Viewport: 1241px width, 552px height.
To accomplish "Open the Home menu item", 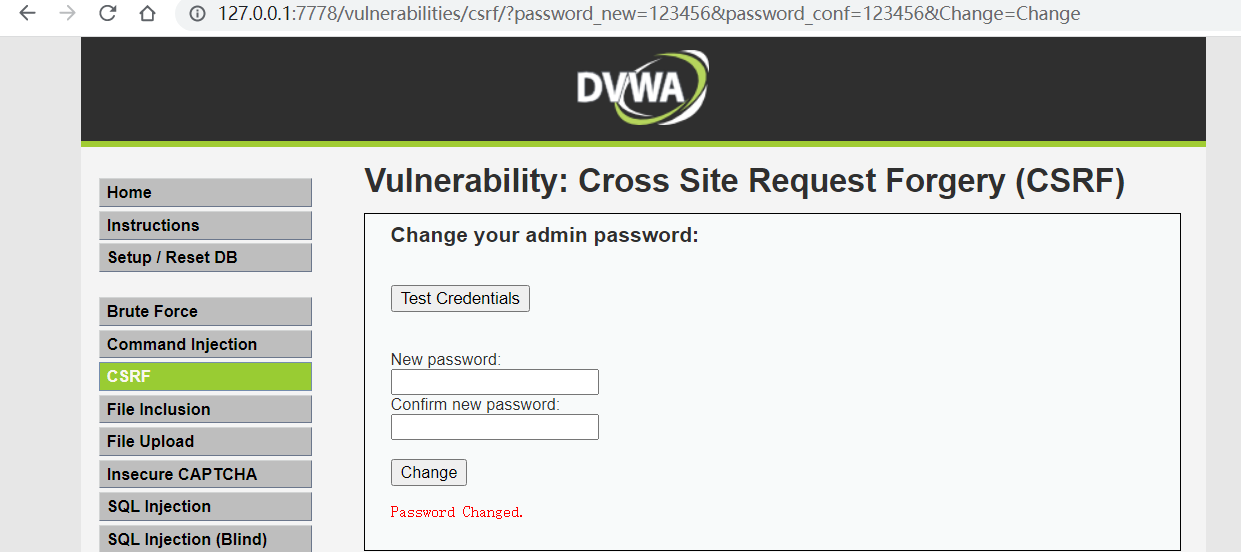I will click(205, 193).
